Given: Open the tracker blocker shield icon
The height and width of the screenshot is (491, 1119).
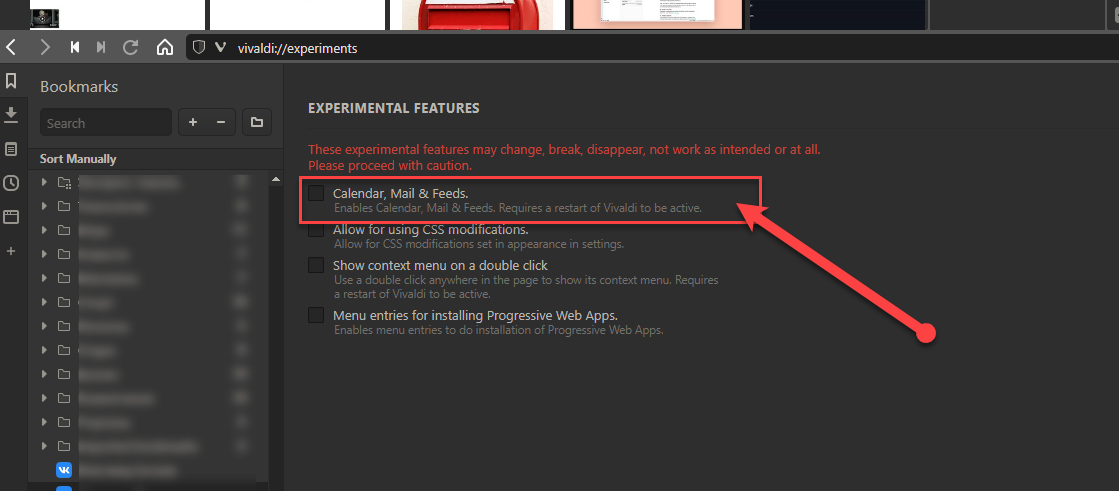Looking at the screenshot, I should (200, 48).
